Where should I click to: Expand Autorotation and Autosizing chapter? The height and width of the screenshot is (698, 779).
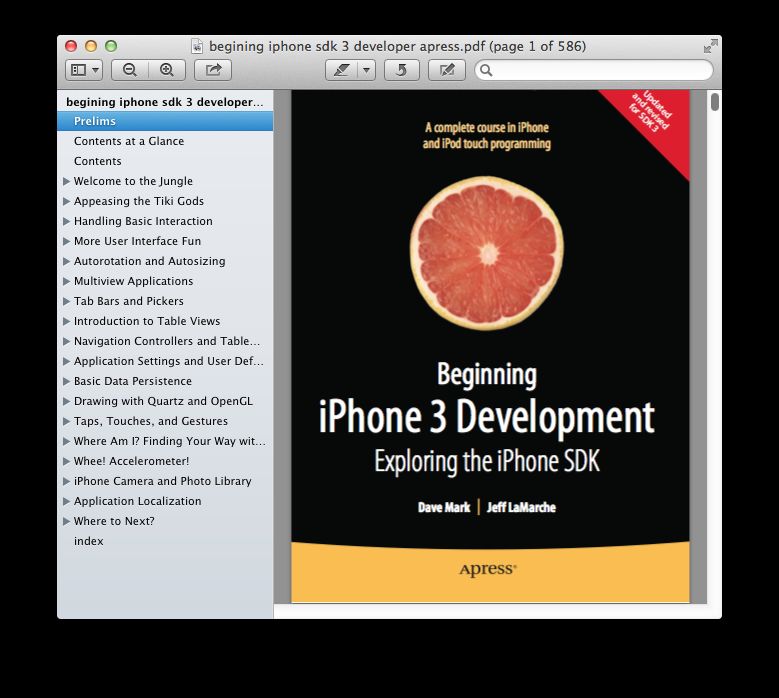point(66,261)
